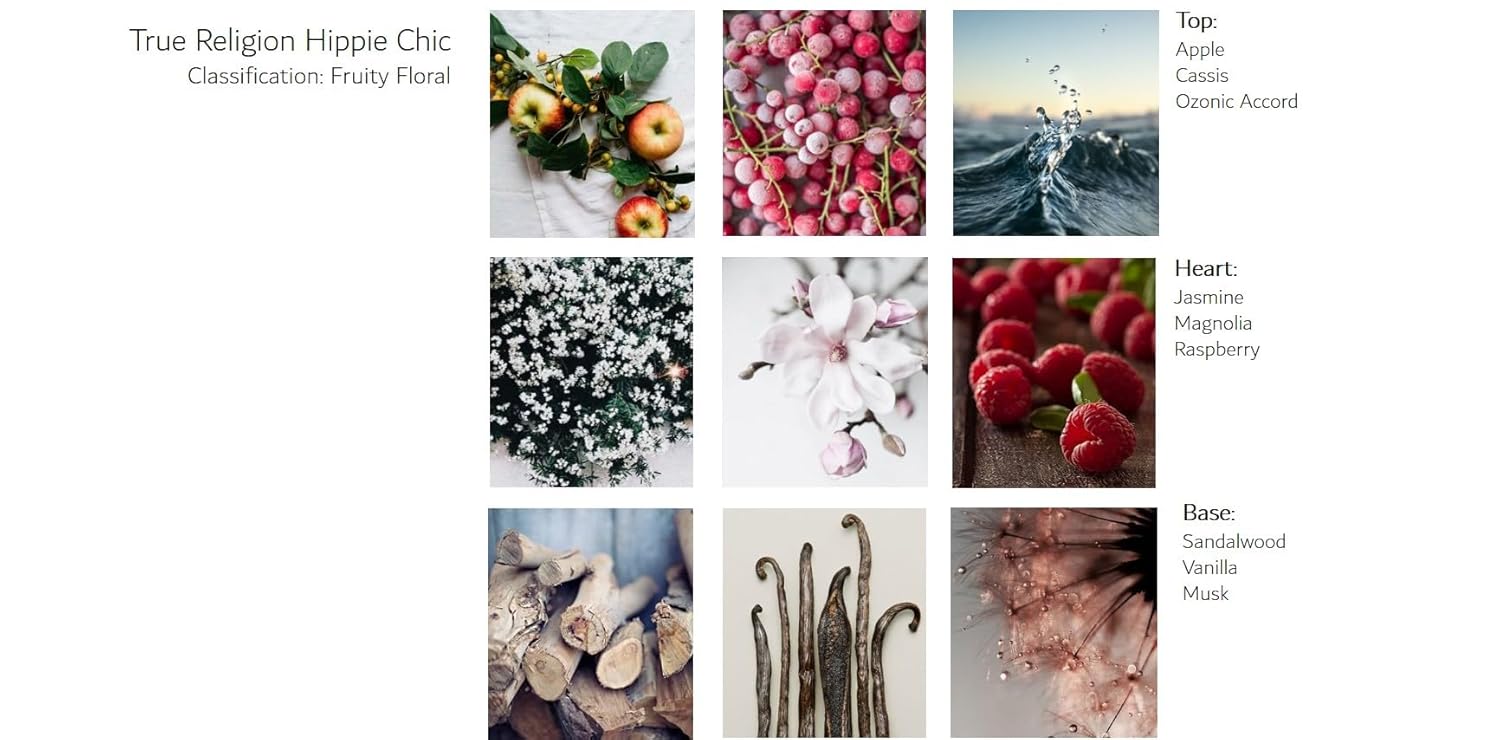Screen dimensions: 1500x740
Task: Select the Ozonic Accord note label
Action: click(x=1237, y=101)
